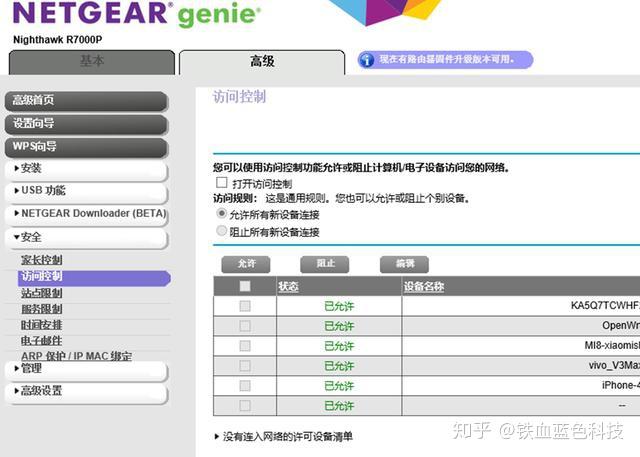Sort by 状态 column header

(x=289, y=287)
